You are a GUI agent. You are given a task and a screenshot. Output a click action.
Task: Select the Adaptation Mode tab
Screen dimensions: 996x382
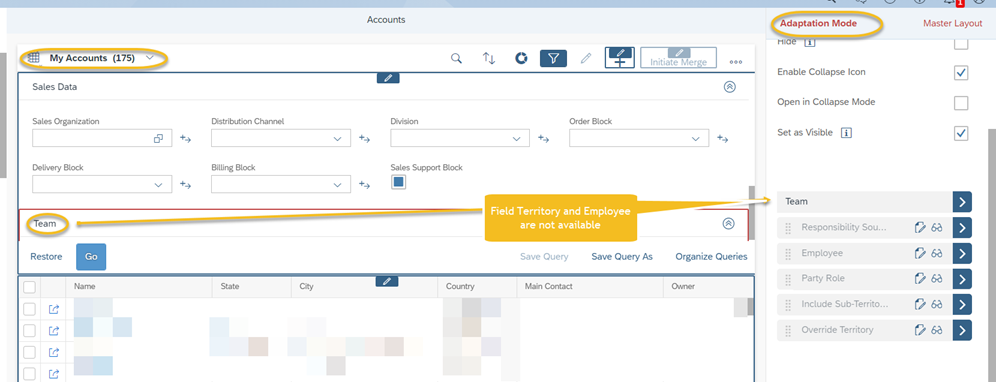(818, 24)
